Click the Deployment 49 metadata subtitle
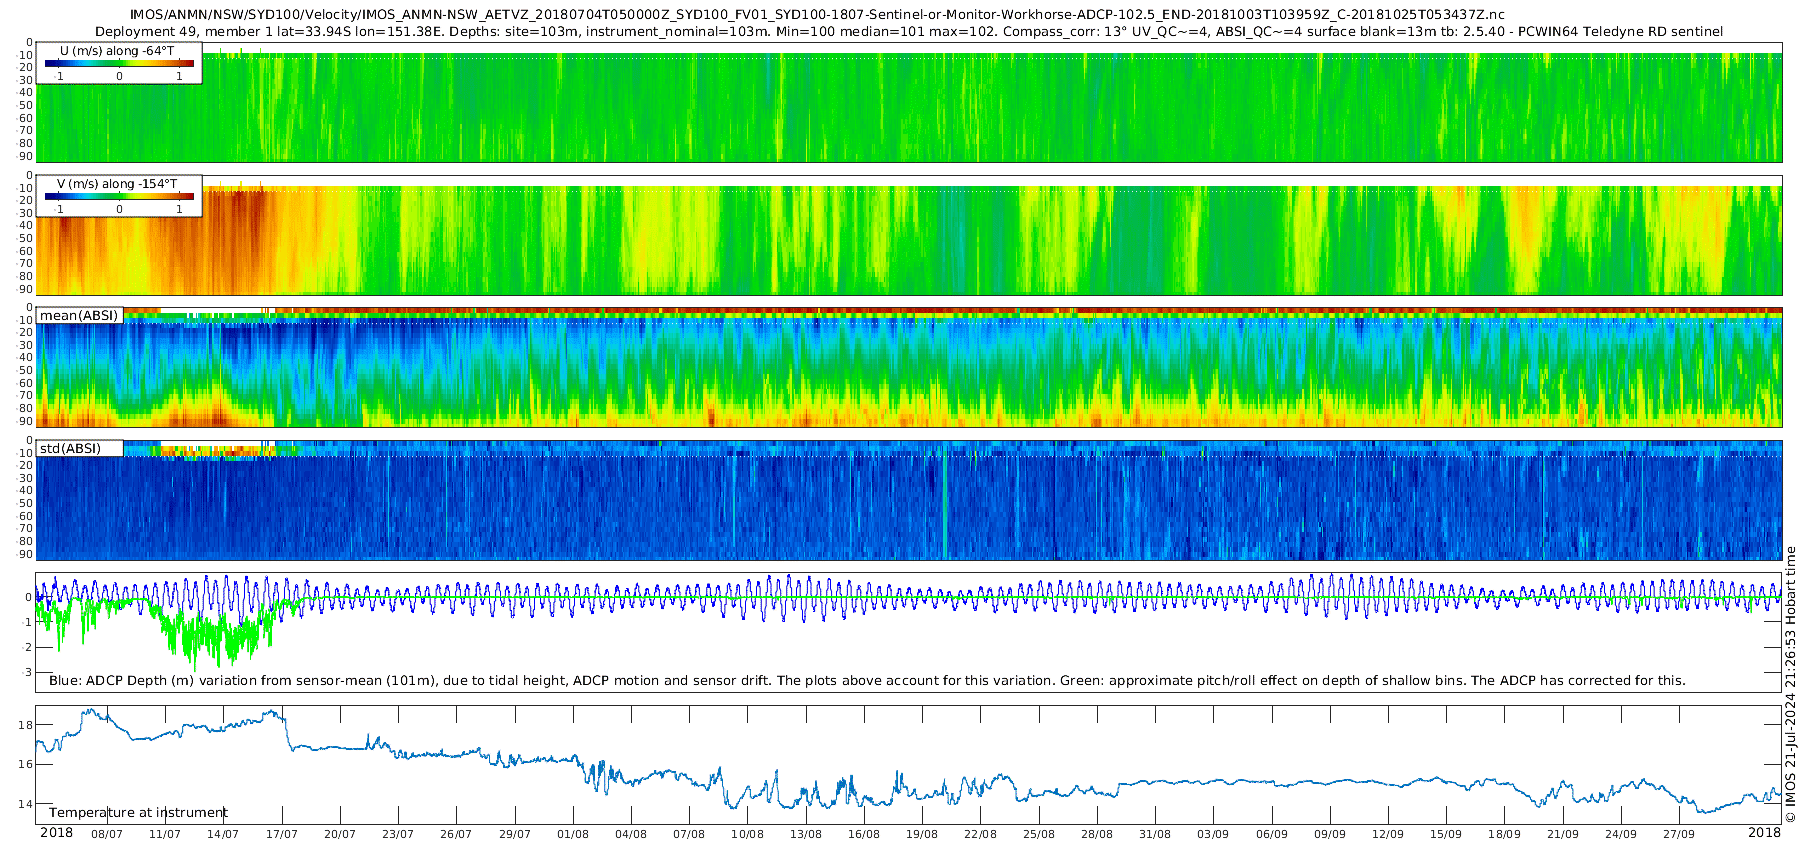 909,31
